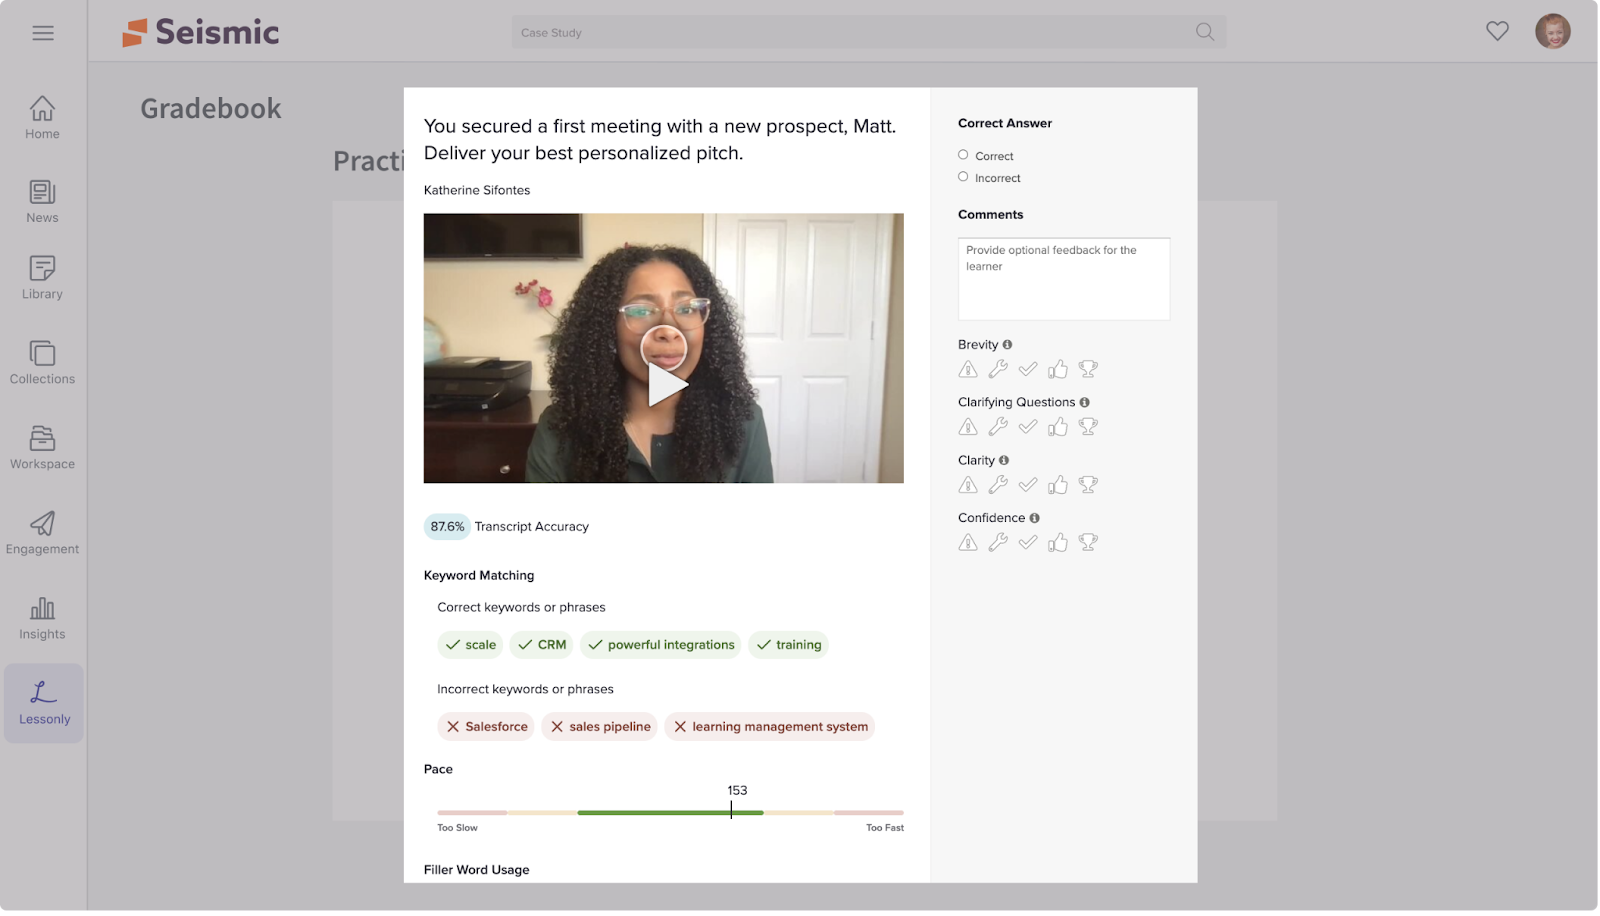
Task: Rate Clarifying Questions with thumbs-up icon
Action: [x=1059, y=428]
